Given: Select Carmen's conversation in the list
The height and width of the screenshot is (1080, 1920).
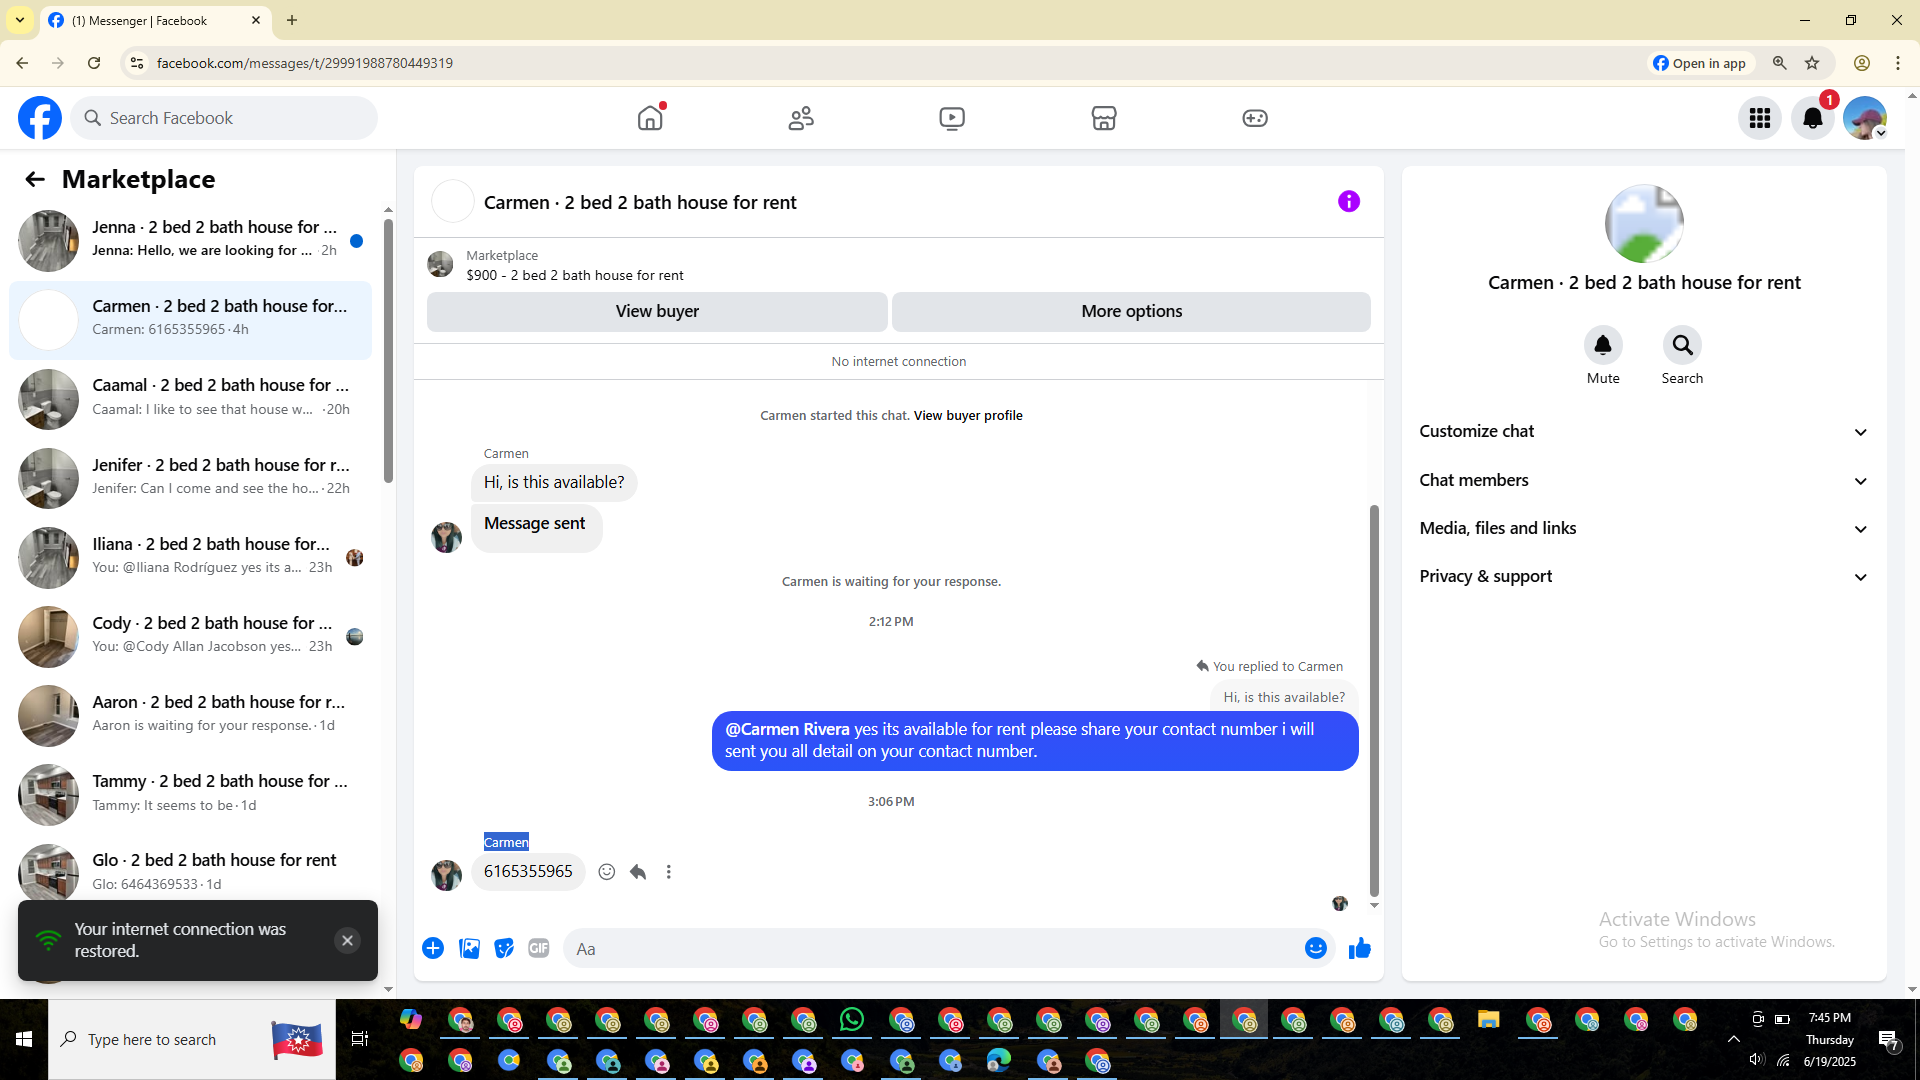Looking at the screenshot, I should point(190,319).
